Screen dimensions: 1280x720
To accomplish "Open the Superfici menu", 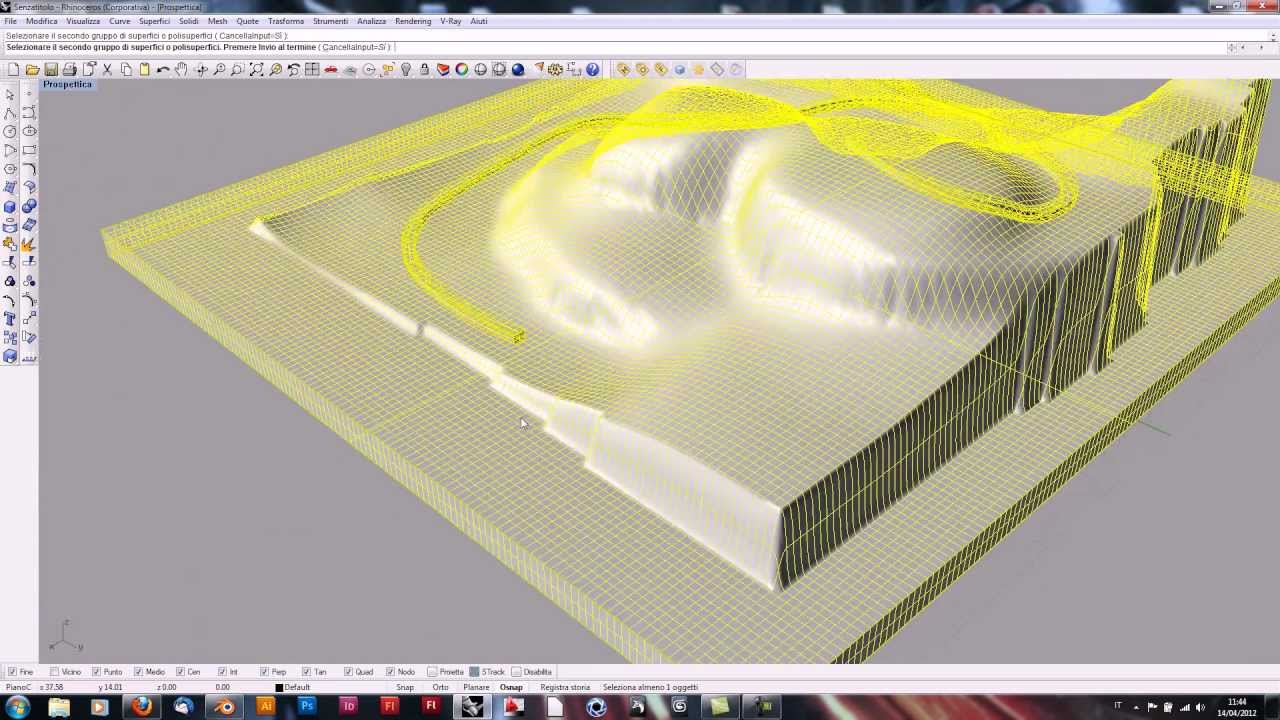I will tap(154, 21).
